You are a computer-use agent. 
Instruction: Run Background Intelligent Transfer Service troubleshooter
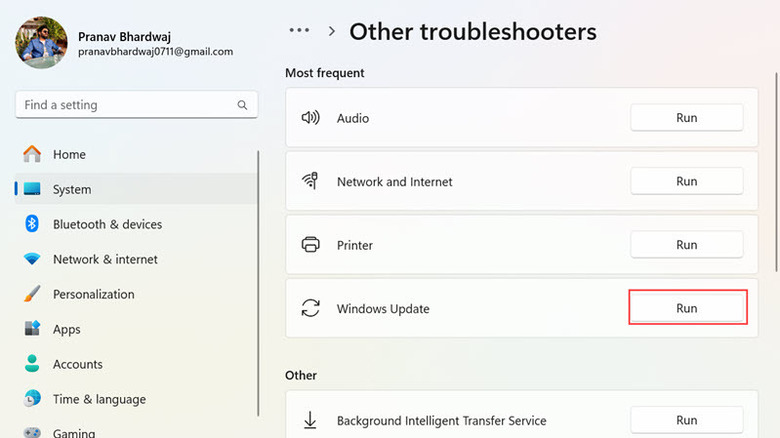click(x=686, y=420)
